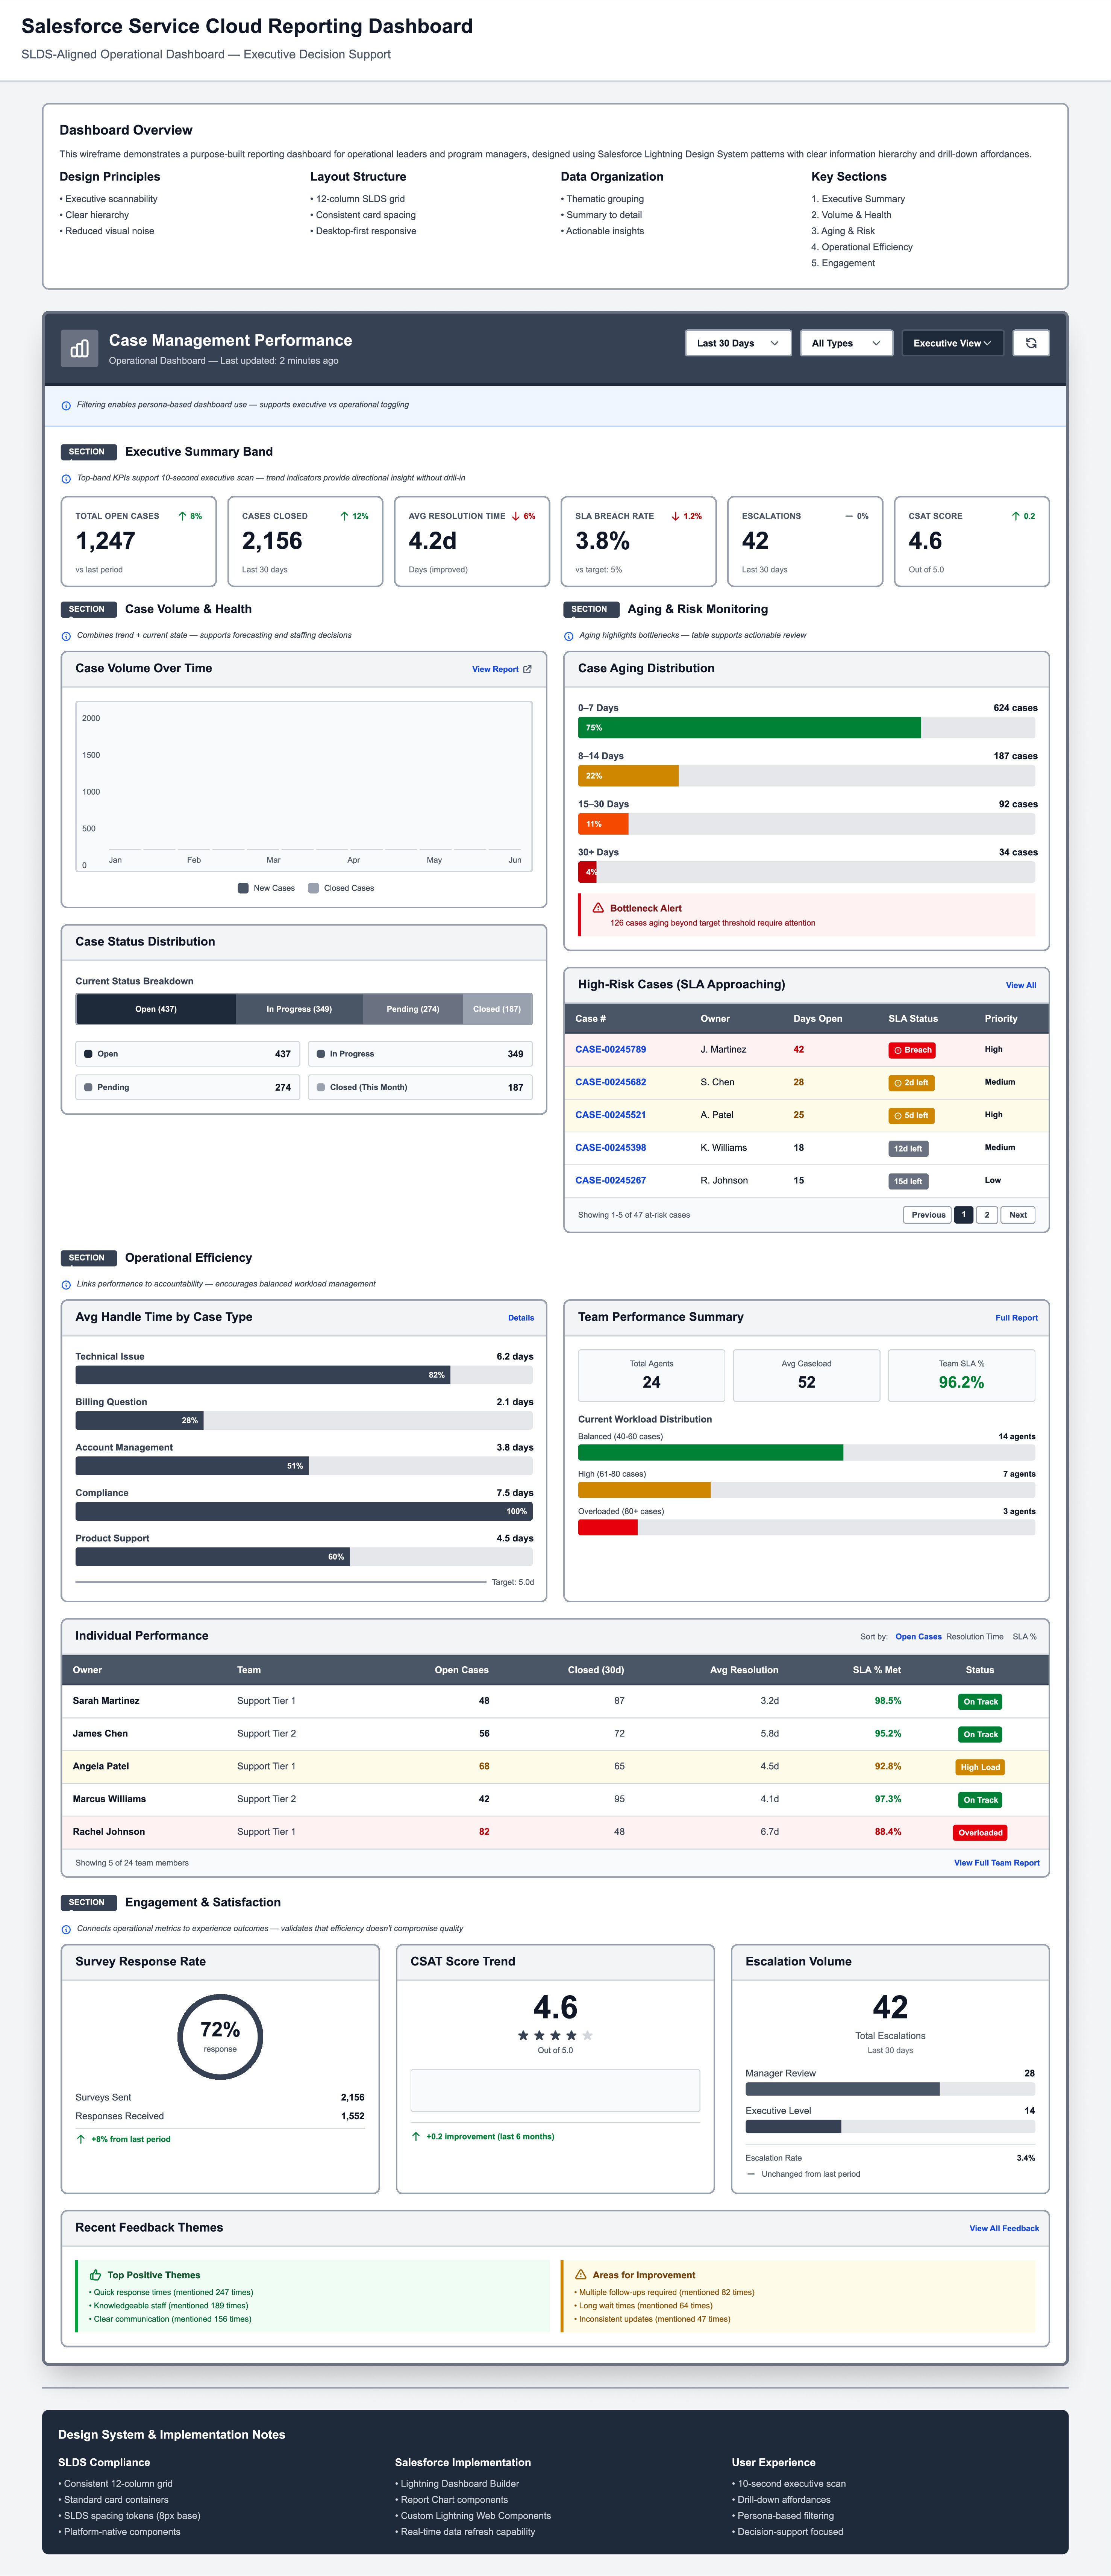
Task: Select the 'Pending (274)' status segment
Action: [413, 1009]
